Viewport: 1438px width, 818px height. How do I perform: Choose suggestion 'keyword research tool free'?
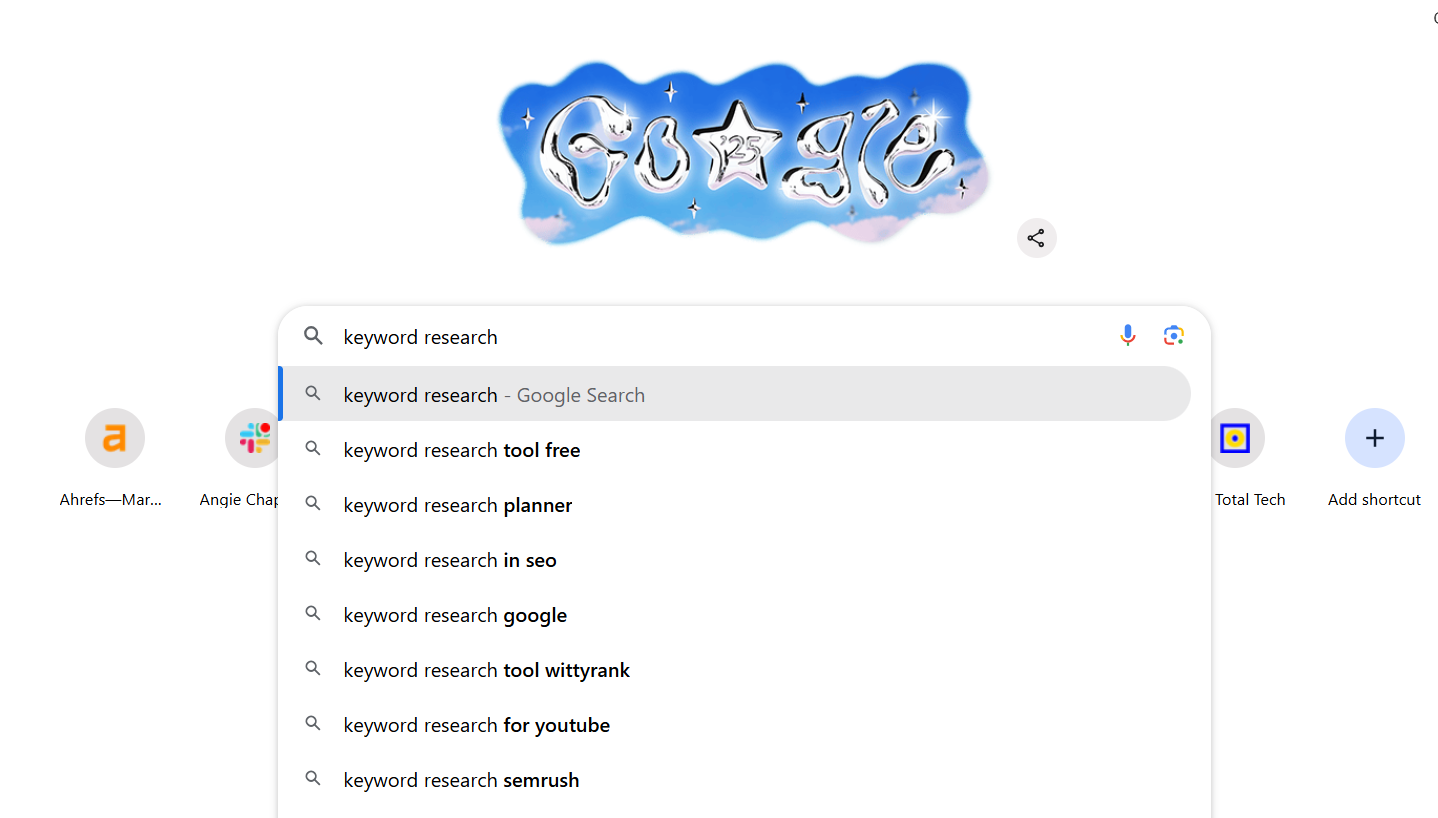tap(735, 450)
